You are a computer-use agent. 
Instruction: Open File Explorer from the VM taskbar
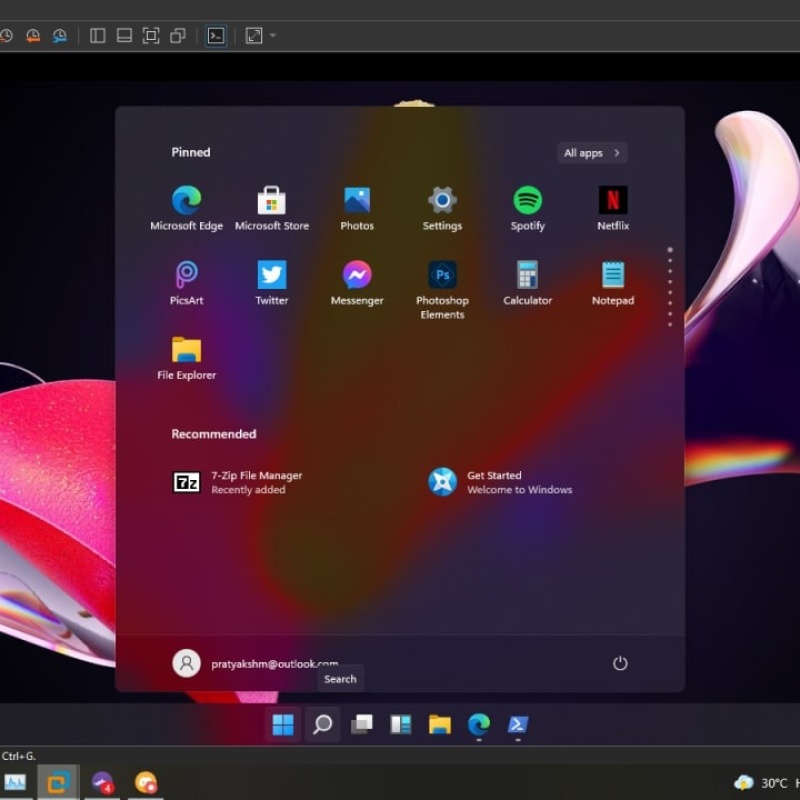[440, 724]
